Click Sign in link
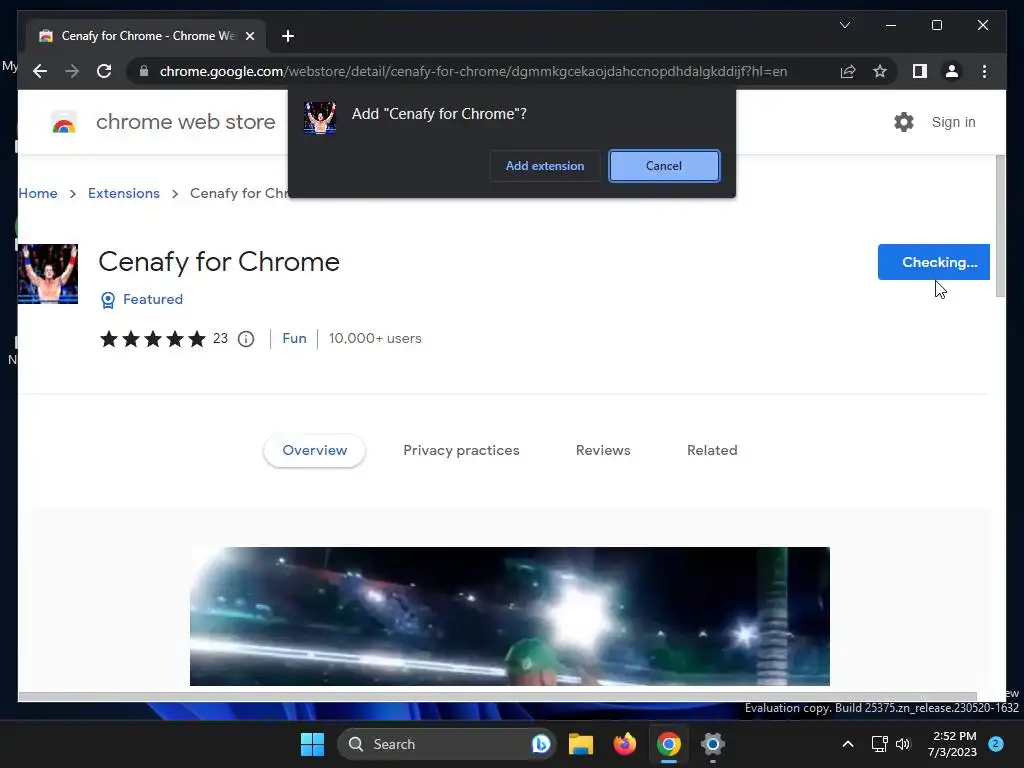 click(x=953, y=122)
